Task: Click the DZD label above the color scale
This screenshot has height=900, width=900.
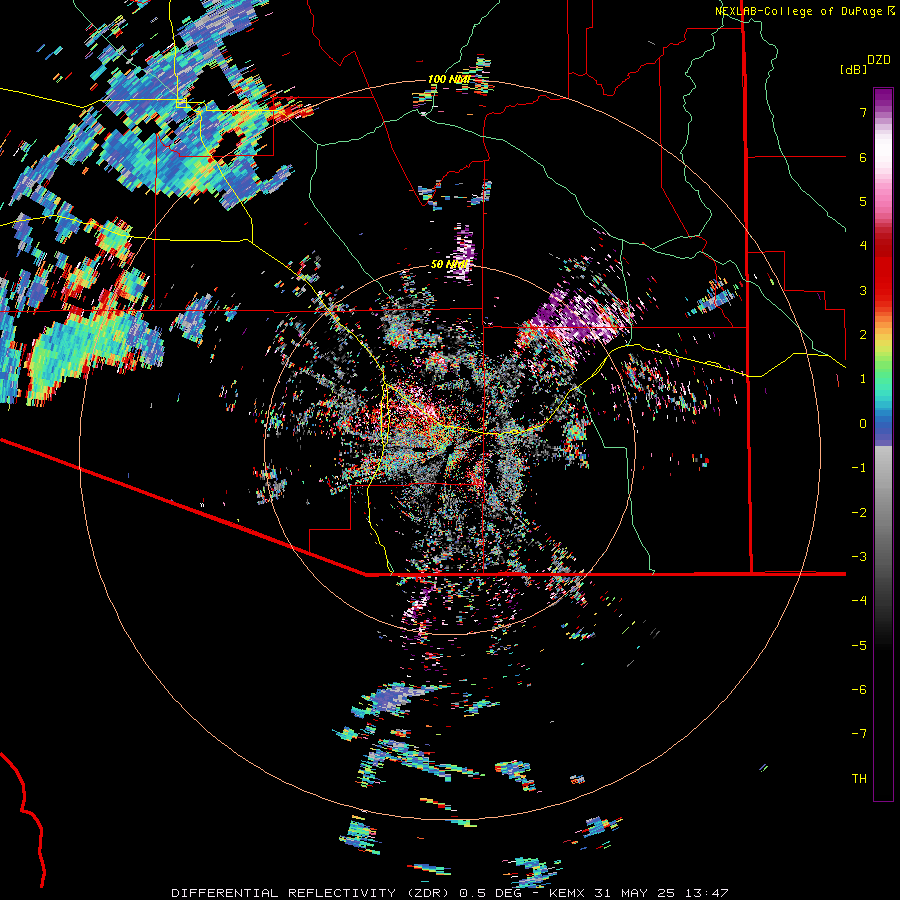Action: pyautogui.click(x=879, y=60)
